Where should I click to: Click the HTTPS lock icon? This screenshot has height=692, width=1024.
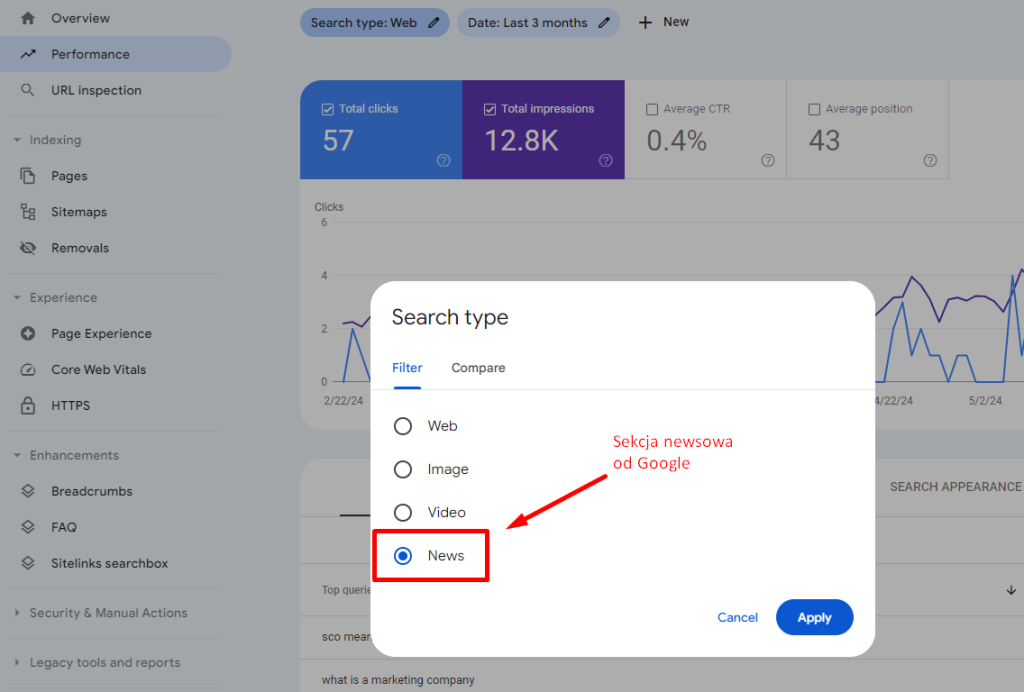[x=28, y=406]
